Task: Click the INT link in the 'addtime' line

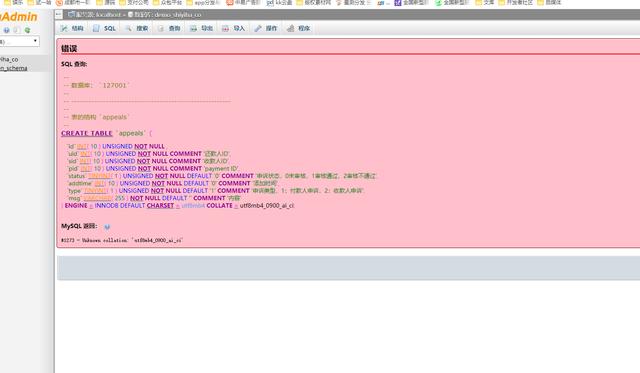Action: click(100, 183)
